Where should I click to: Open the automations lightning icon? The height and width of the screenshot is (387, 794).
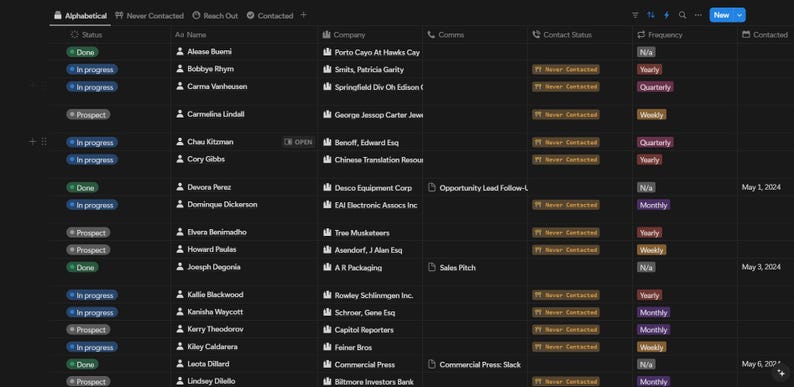point(666,15)
